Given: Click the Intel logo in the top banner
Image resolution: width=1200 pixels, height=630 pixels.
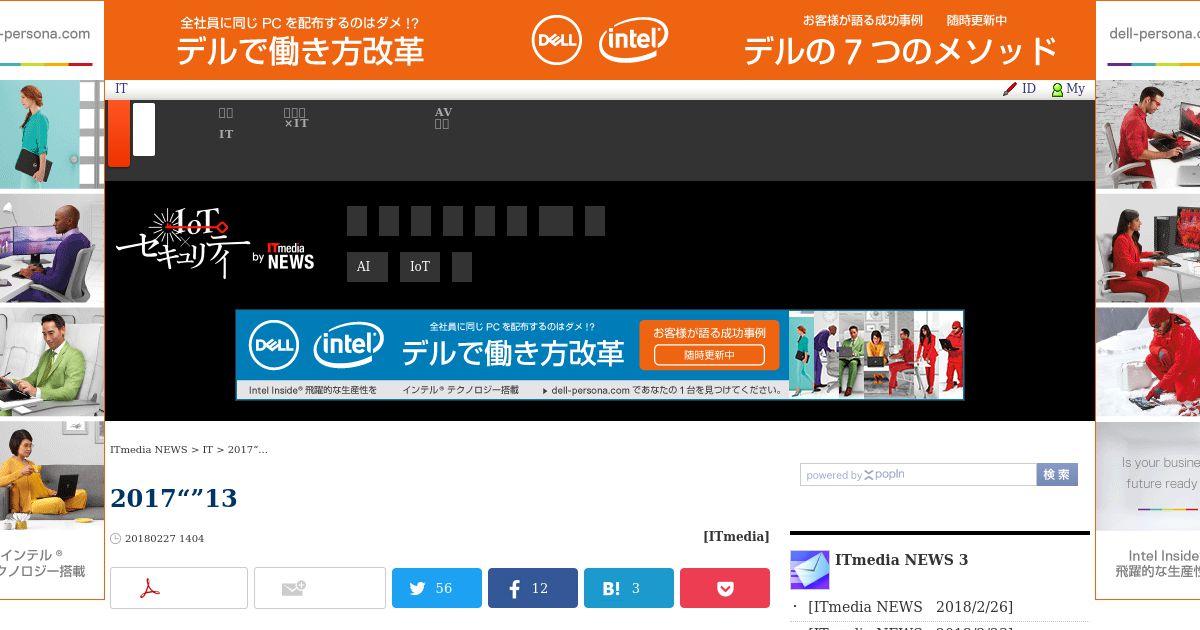Looking at the screenshot, I should point(633,40).
